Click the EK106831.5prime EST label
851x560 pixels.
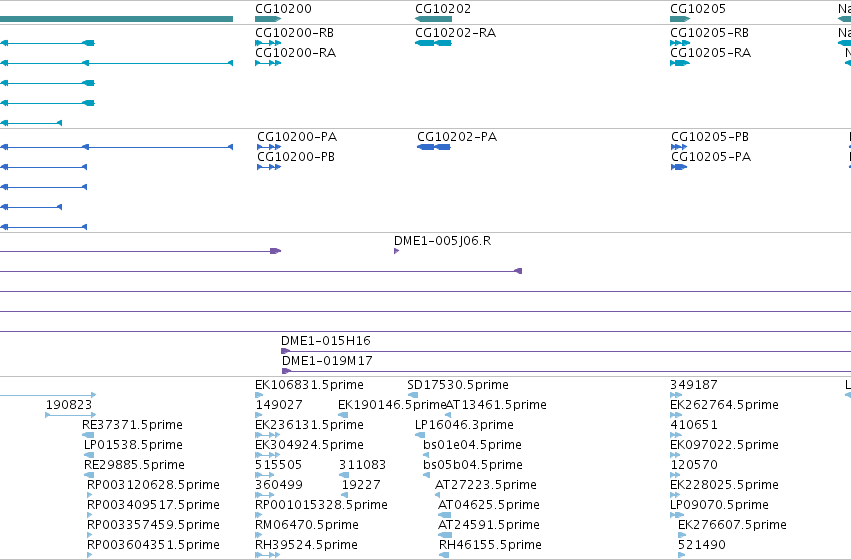pos(309,385)
